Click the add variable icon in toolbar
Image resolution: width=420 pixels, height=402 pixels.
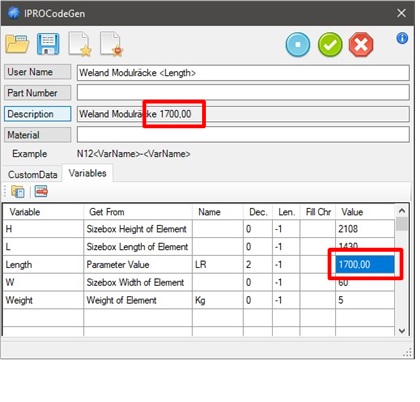[x=18, y=192]
